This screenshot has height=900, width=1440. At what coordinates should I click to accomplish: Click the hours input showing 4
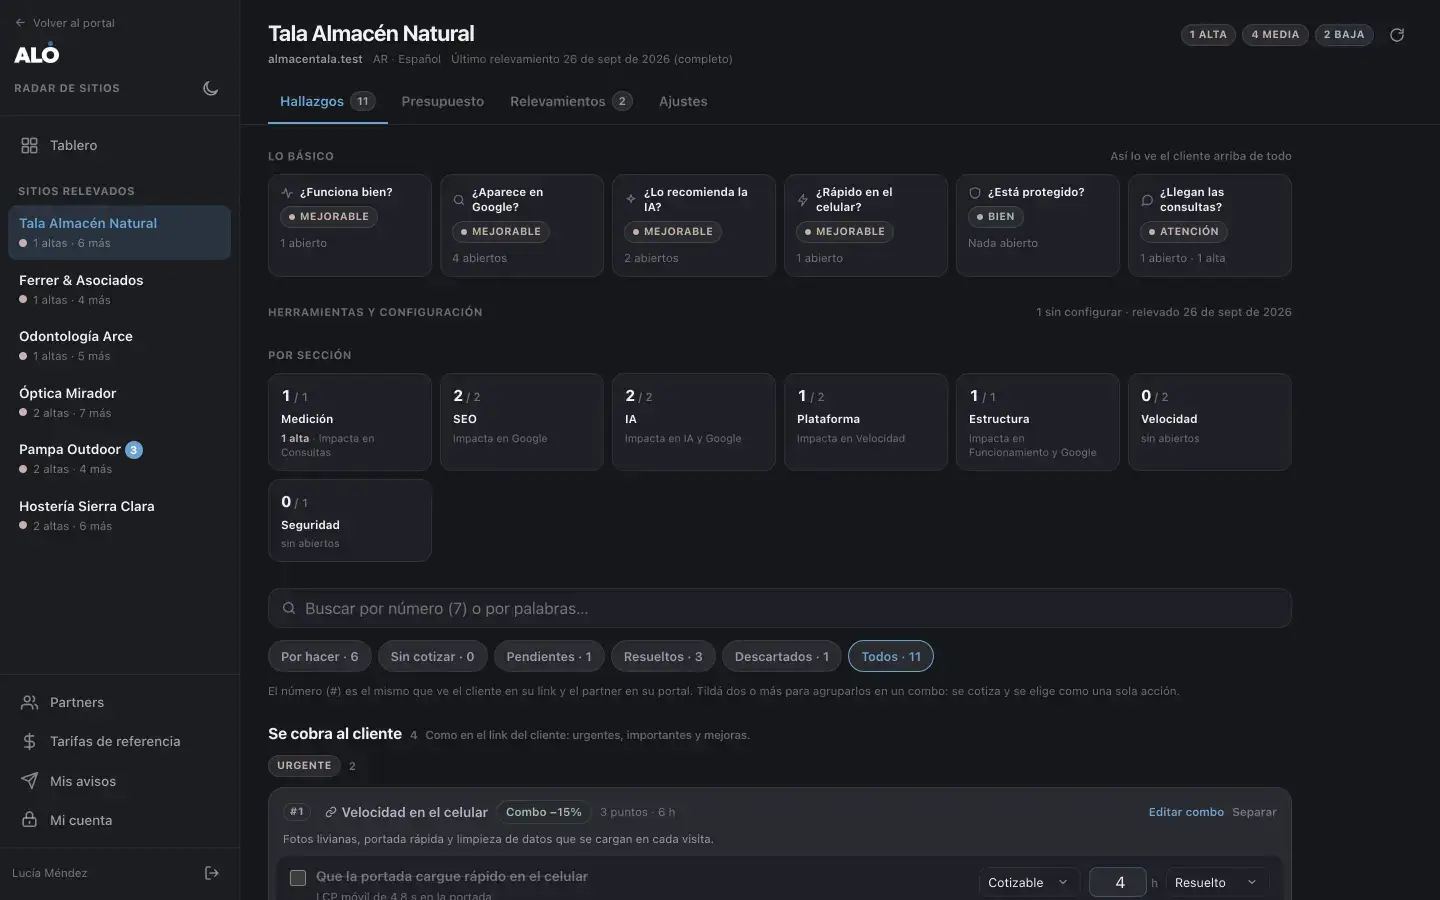point(1118,882)
